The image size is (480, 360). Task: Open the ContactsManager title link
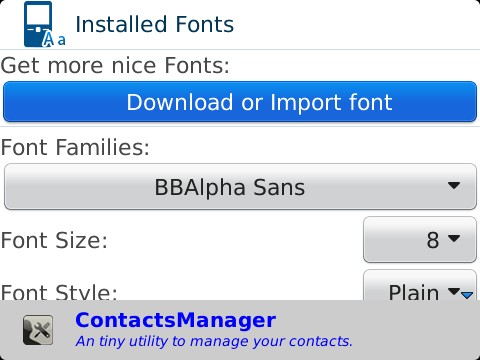(176, 320)
